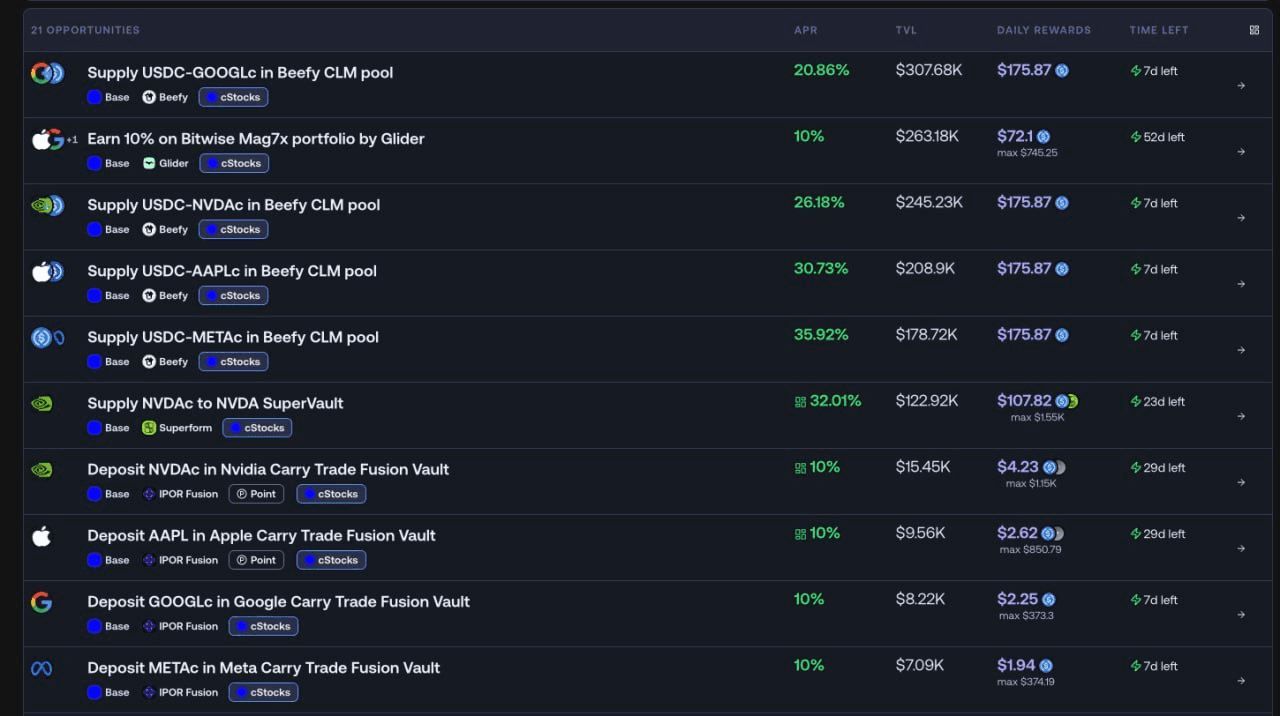This screenshot has width=1280, height=716.
Task: Click Base tag in USDC-AAPLc row
Action: click(108, 296)
